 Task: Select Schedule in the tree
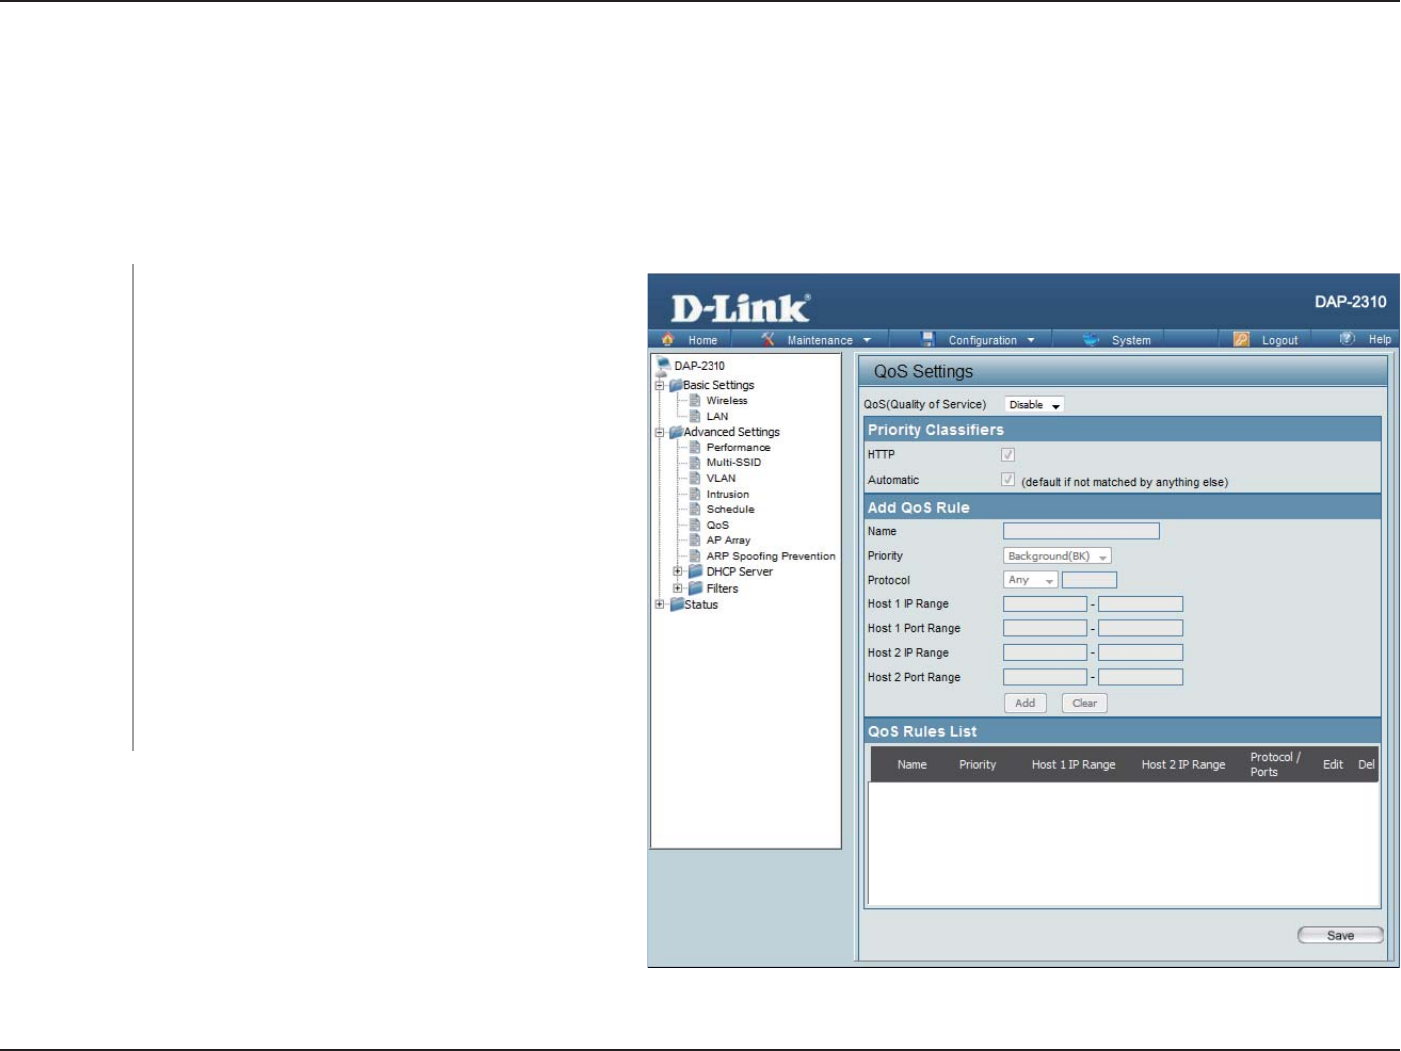(x=730, y=509)
